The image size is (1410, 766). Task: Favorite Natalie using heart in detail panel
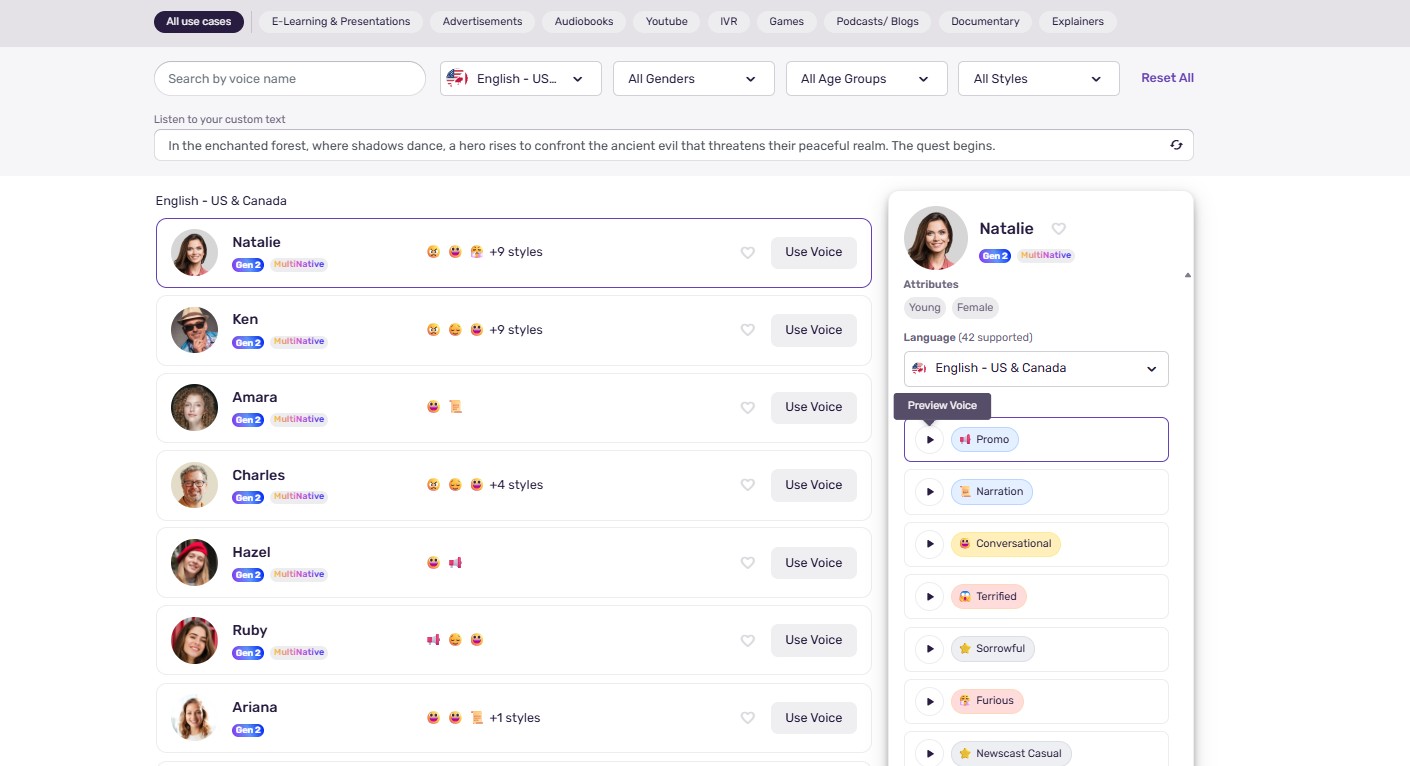[x=1059, y=229]
